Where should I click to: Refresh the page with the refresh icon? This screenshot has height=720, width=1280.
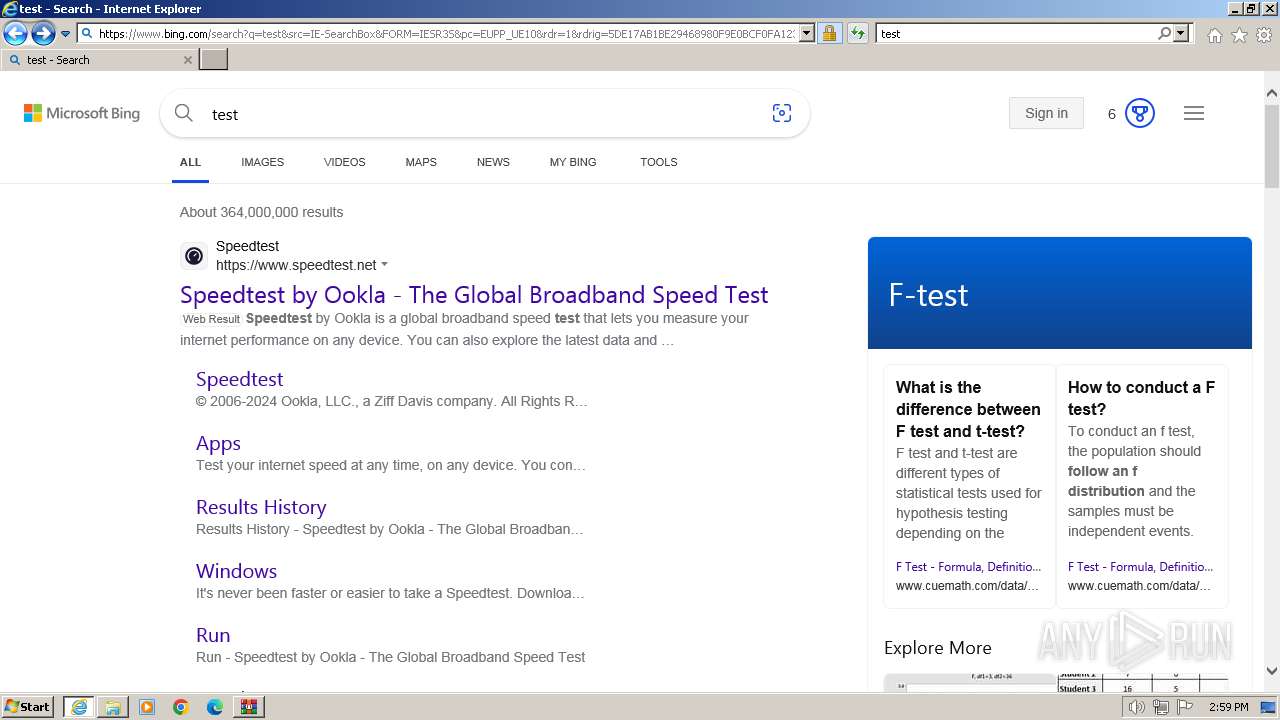point(857,33)
